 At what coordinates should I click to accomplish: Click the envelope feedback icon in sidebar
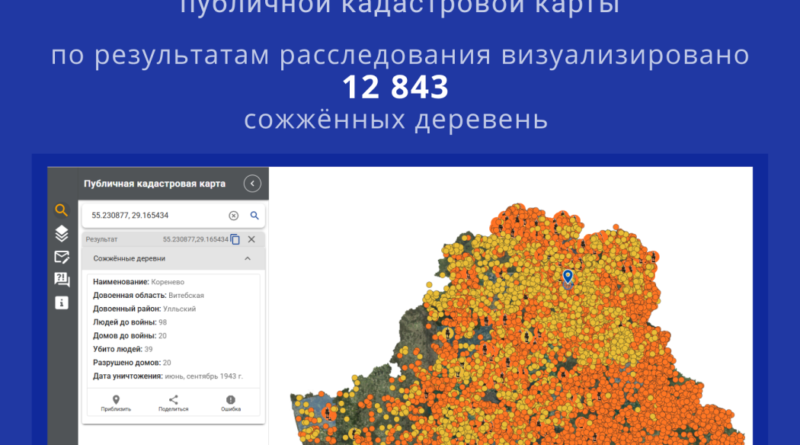tap(61, 257)
